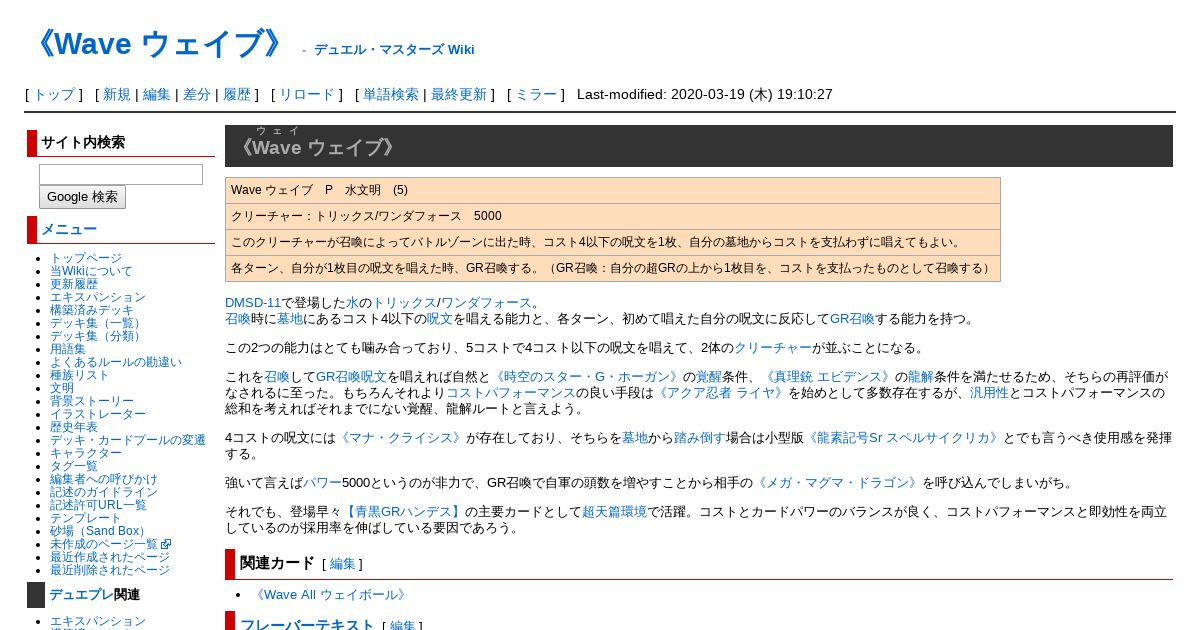This screenshot has height=630, width=1200.
Task: Open 記述のガイドライン in the sidebar
Action: point(104,492)
